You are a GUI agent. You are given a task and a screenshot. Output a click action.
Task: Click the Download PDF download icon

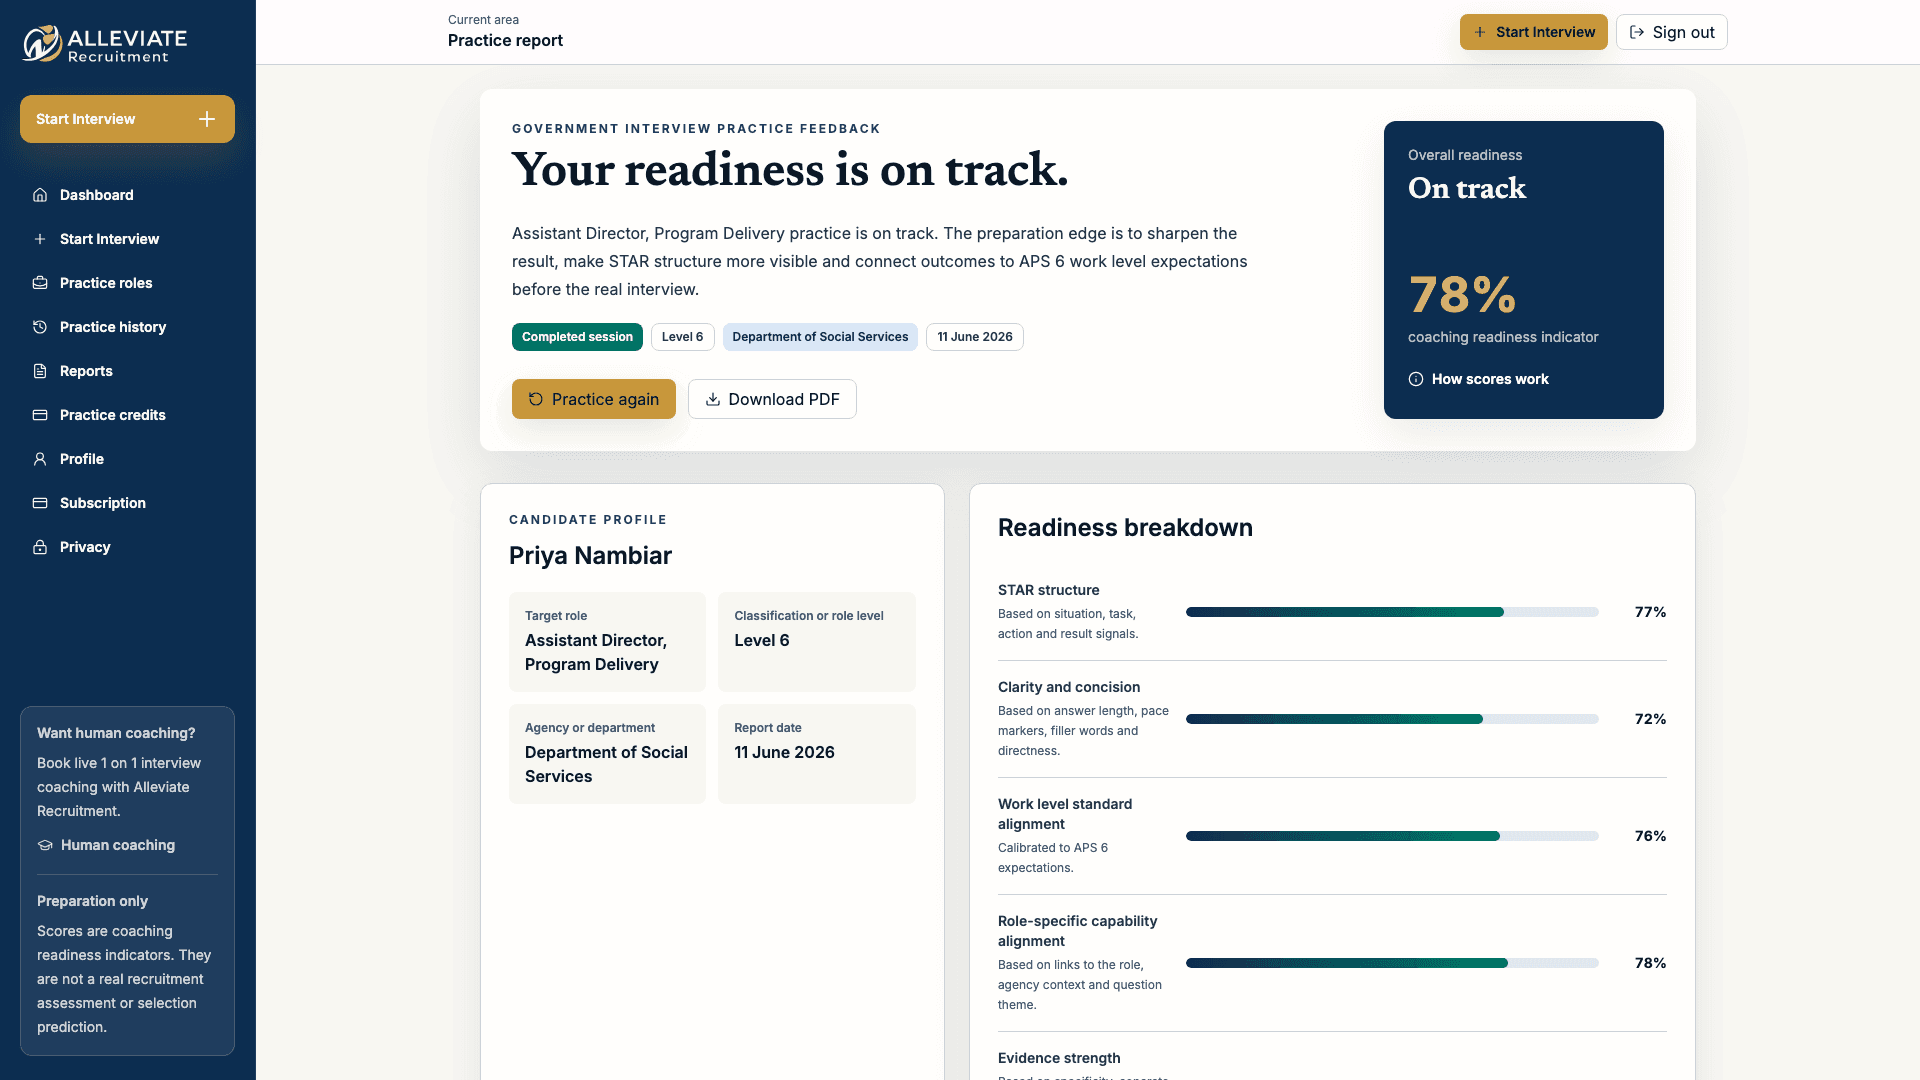[x=713, y=399]
